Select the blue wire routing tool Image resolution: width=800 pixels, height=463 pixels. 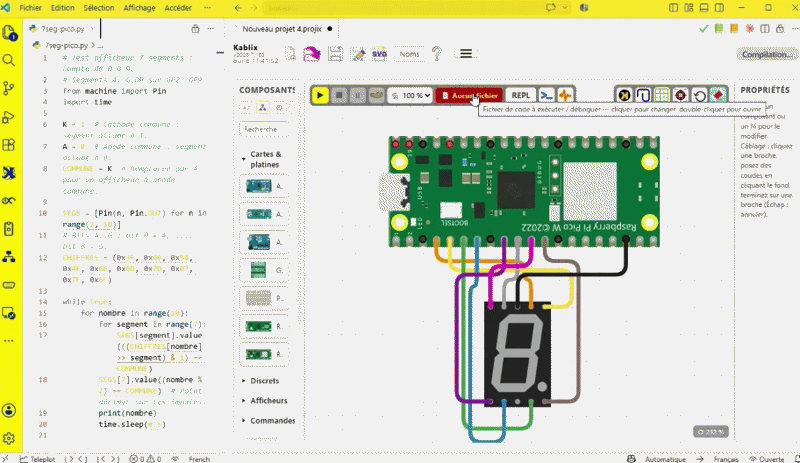643,95
